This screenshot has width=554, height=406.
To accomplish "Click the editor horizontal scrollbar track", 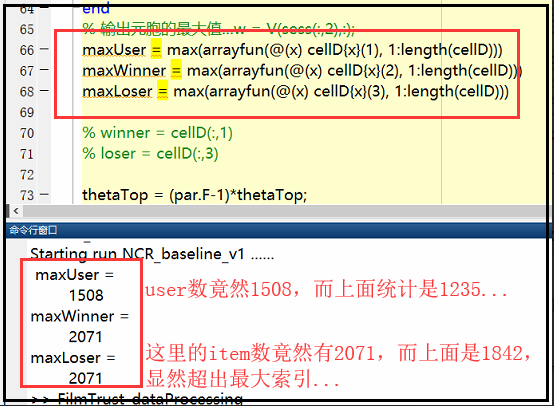I will coord(284,211).
